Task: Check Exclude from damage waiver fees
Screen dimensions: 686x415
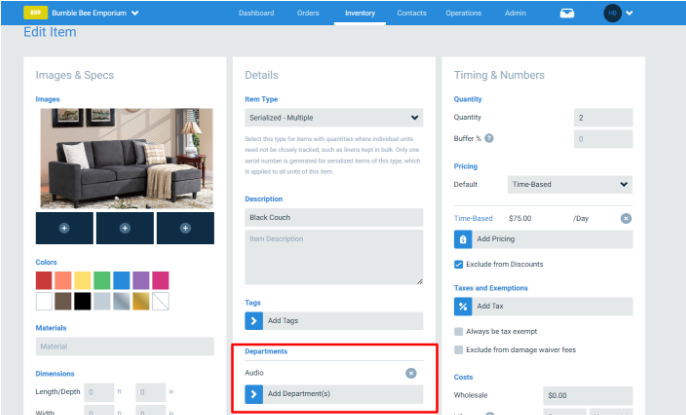Action: (x=458, y=349)
